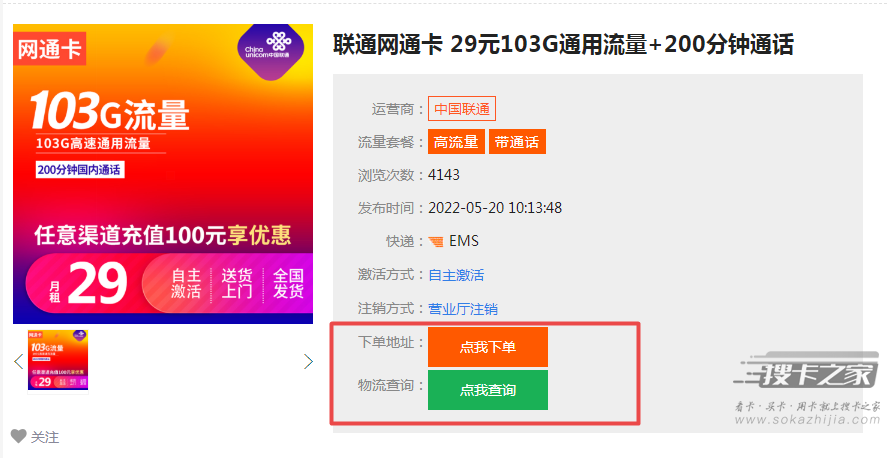Click the 搜卡之家 watermark logo

[806, 372]
